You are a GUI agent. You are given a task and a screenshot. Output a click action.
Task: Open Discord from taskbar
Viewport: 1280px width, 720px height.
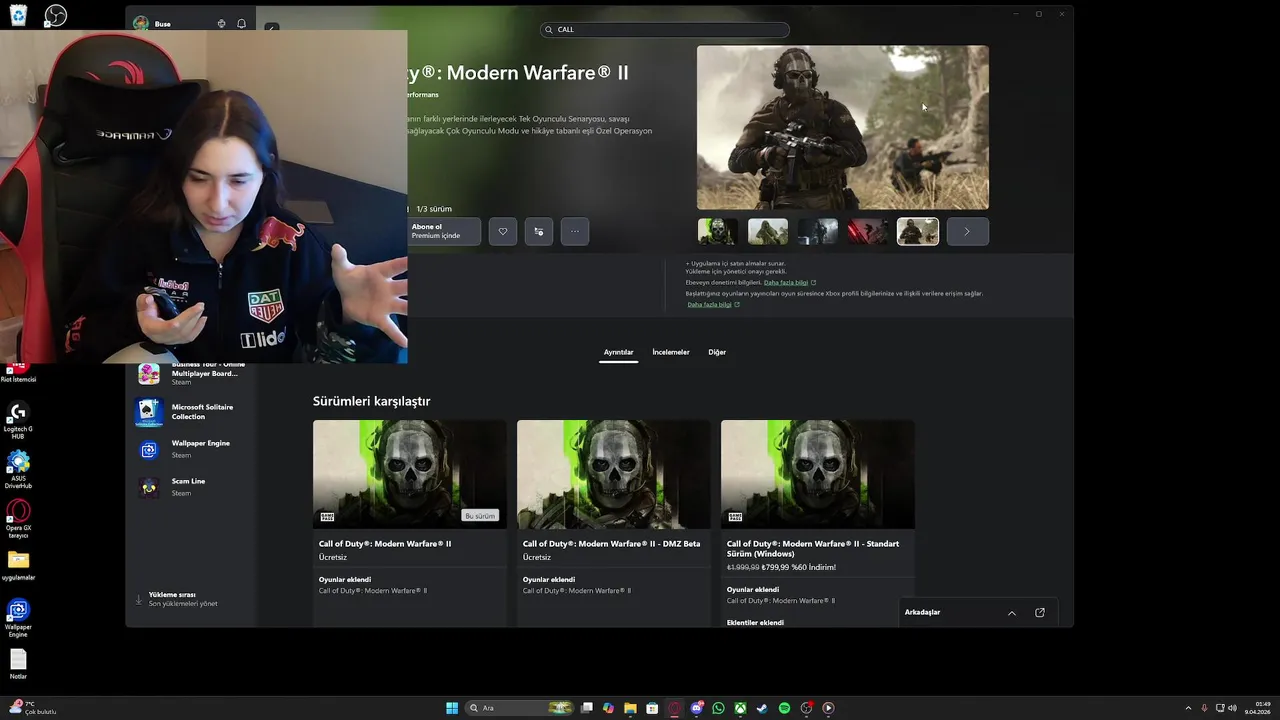[696, 708]
